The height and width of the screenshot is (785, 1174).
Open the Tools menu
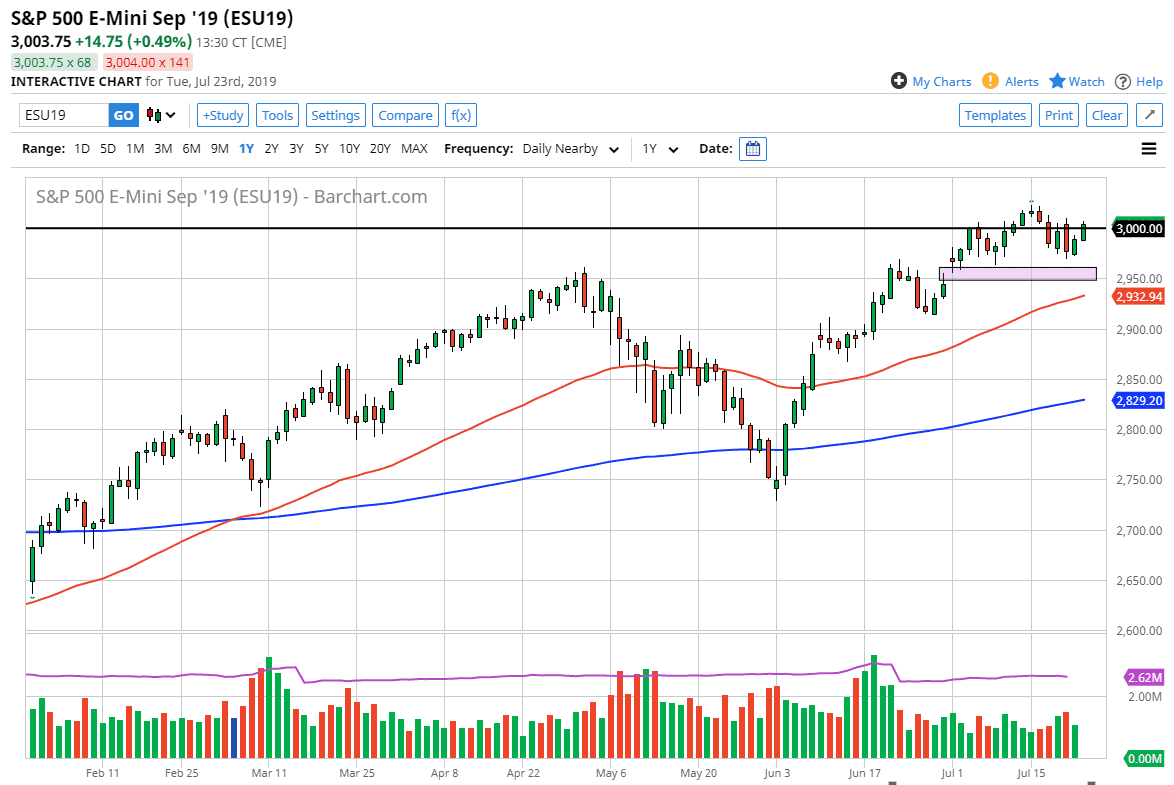[277, 115]
